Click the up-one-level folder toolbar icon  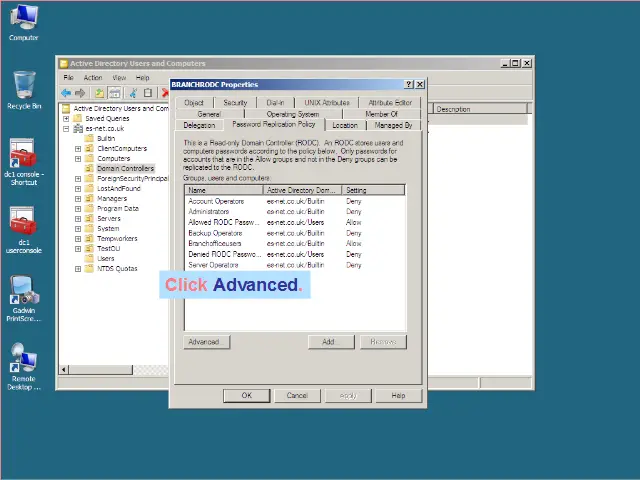[x=99, y=93]
